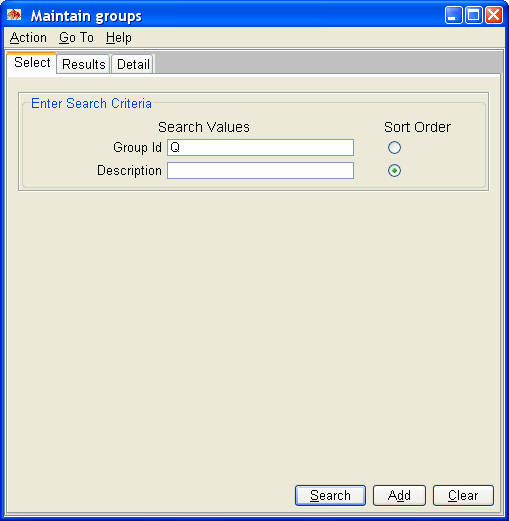Click into the Description text field

click(260, 171)
